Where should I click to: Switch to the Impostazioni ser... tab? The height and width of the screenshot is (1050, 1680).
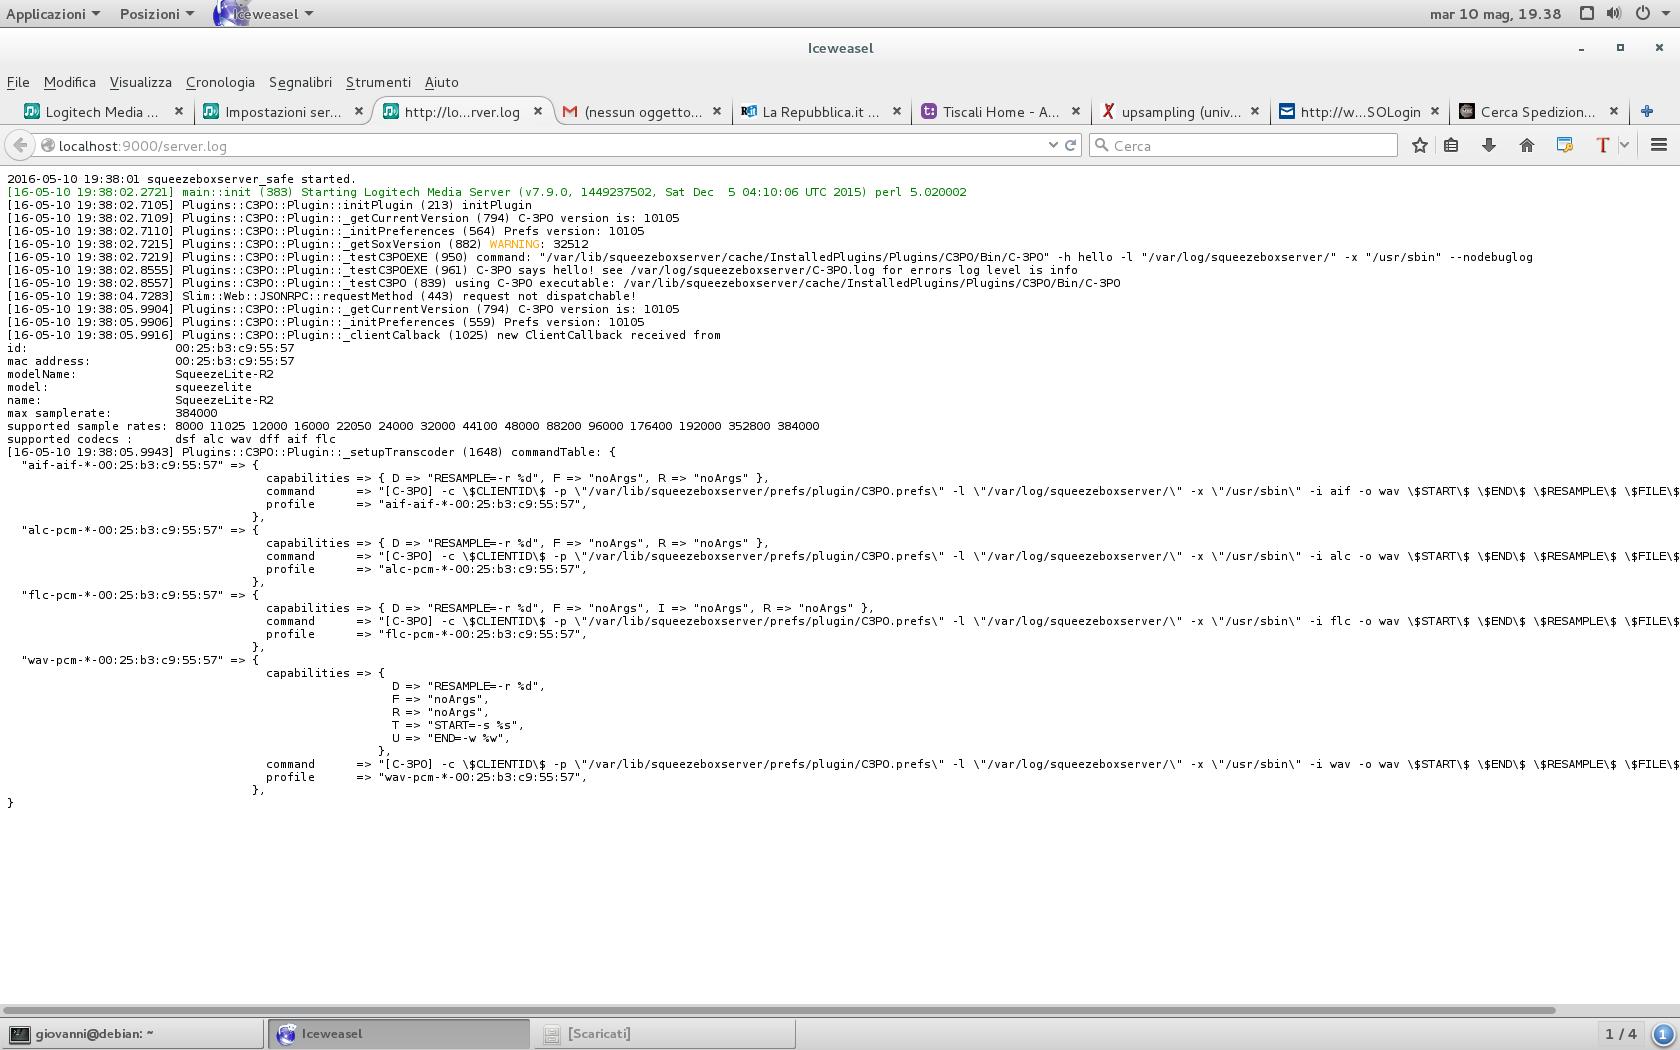click(x=283, y=112)
